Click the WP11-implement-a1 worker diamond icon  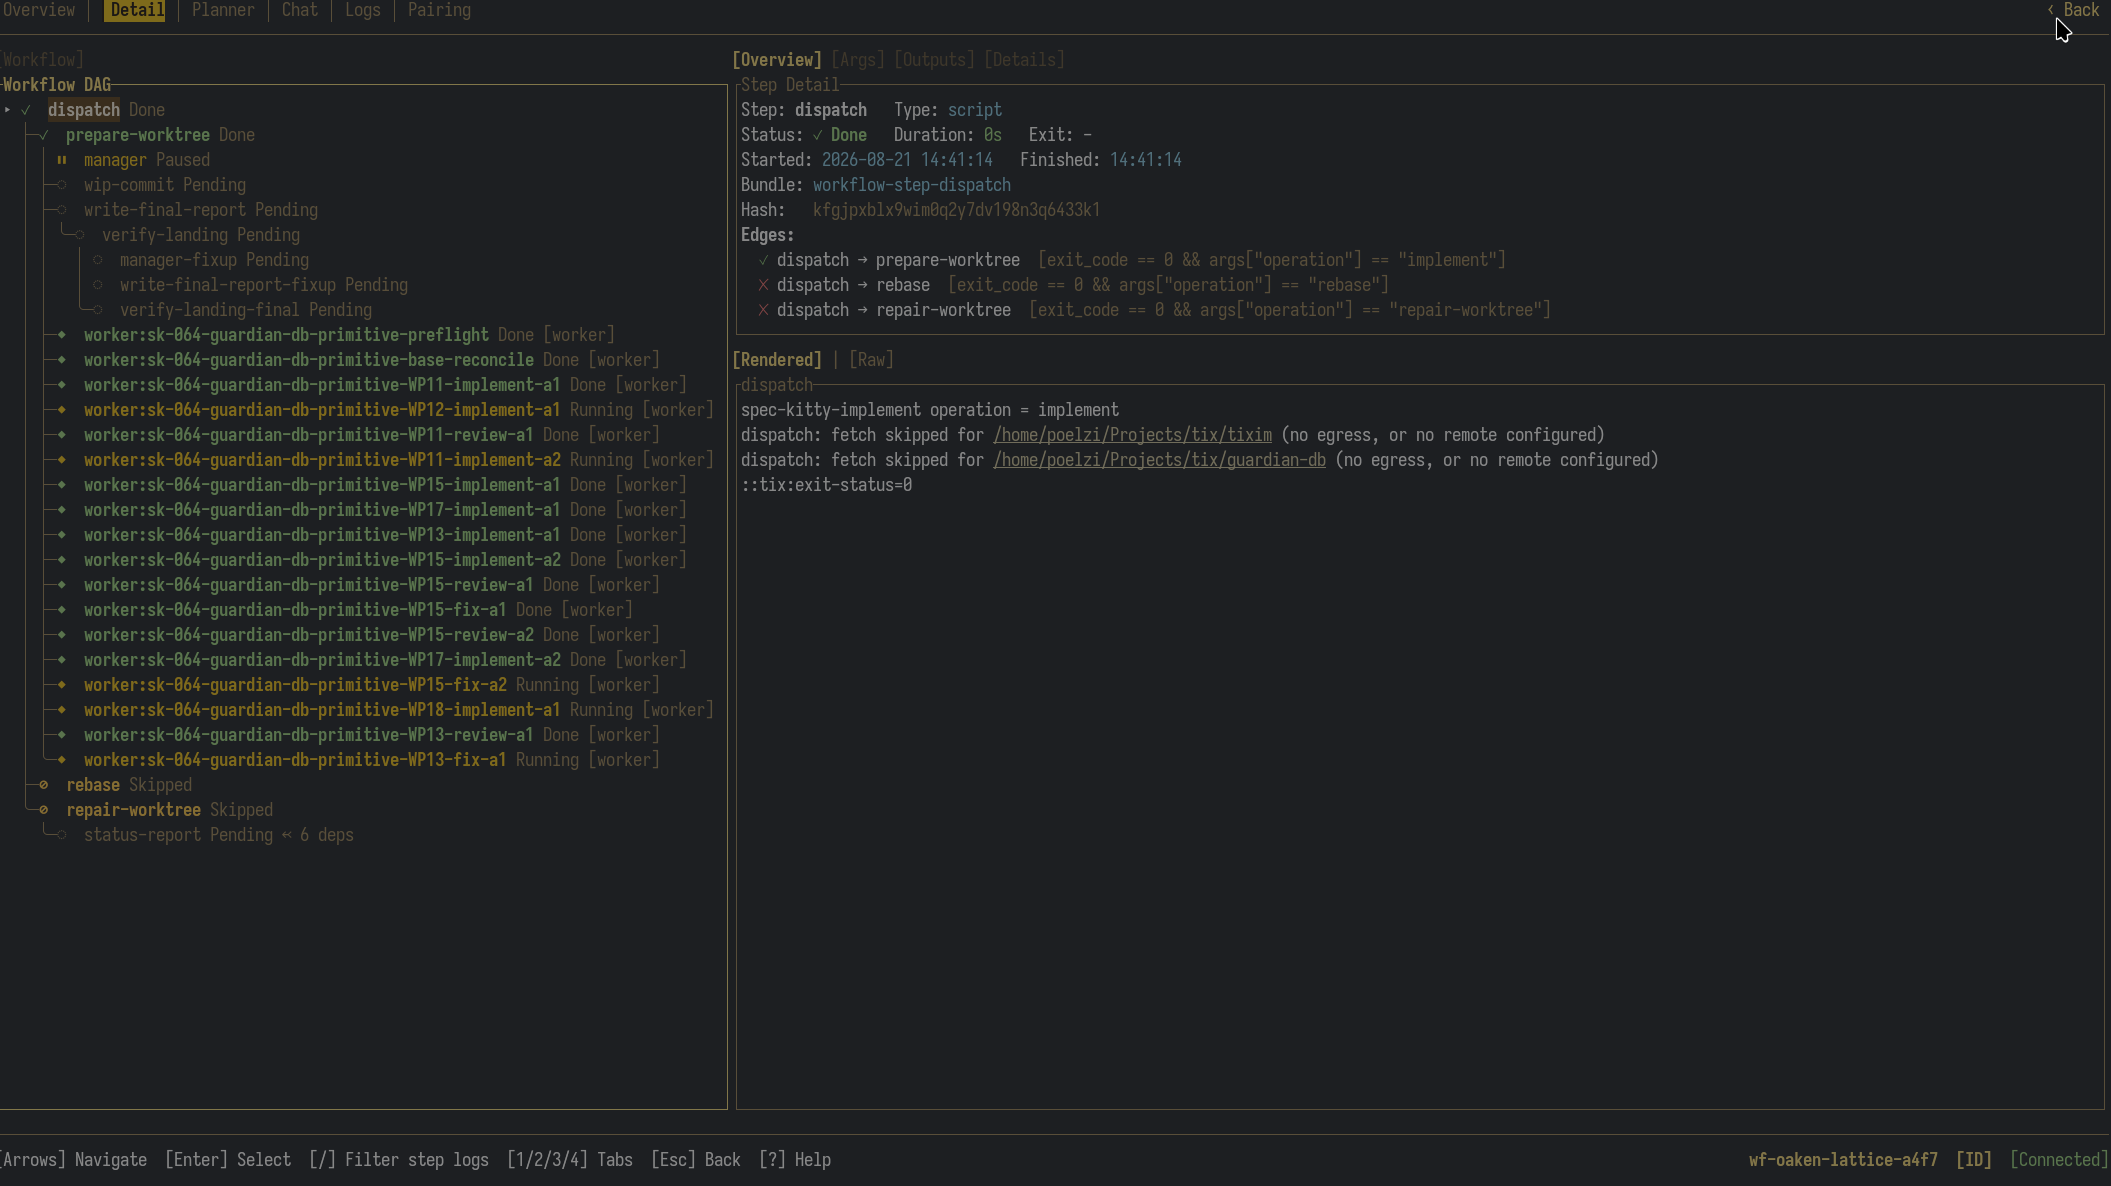coord(62,385)
